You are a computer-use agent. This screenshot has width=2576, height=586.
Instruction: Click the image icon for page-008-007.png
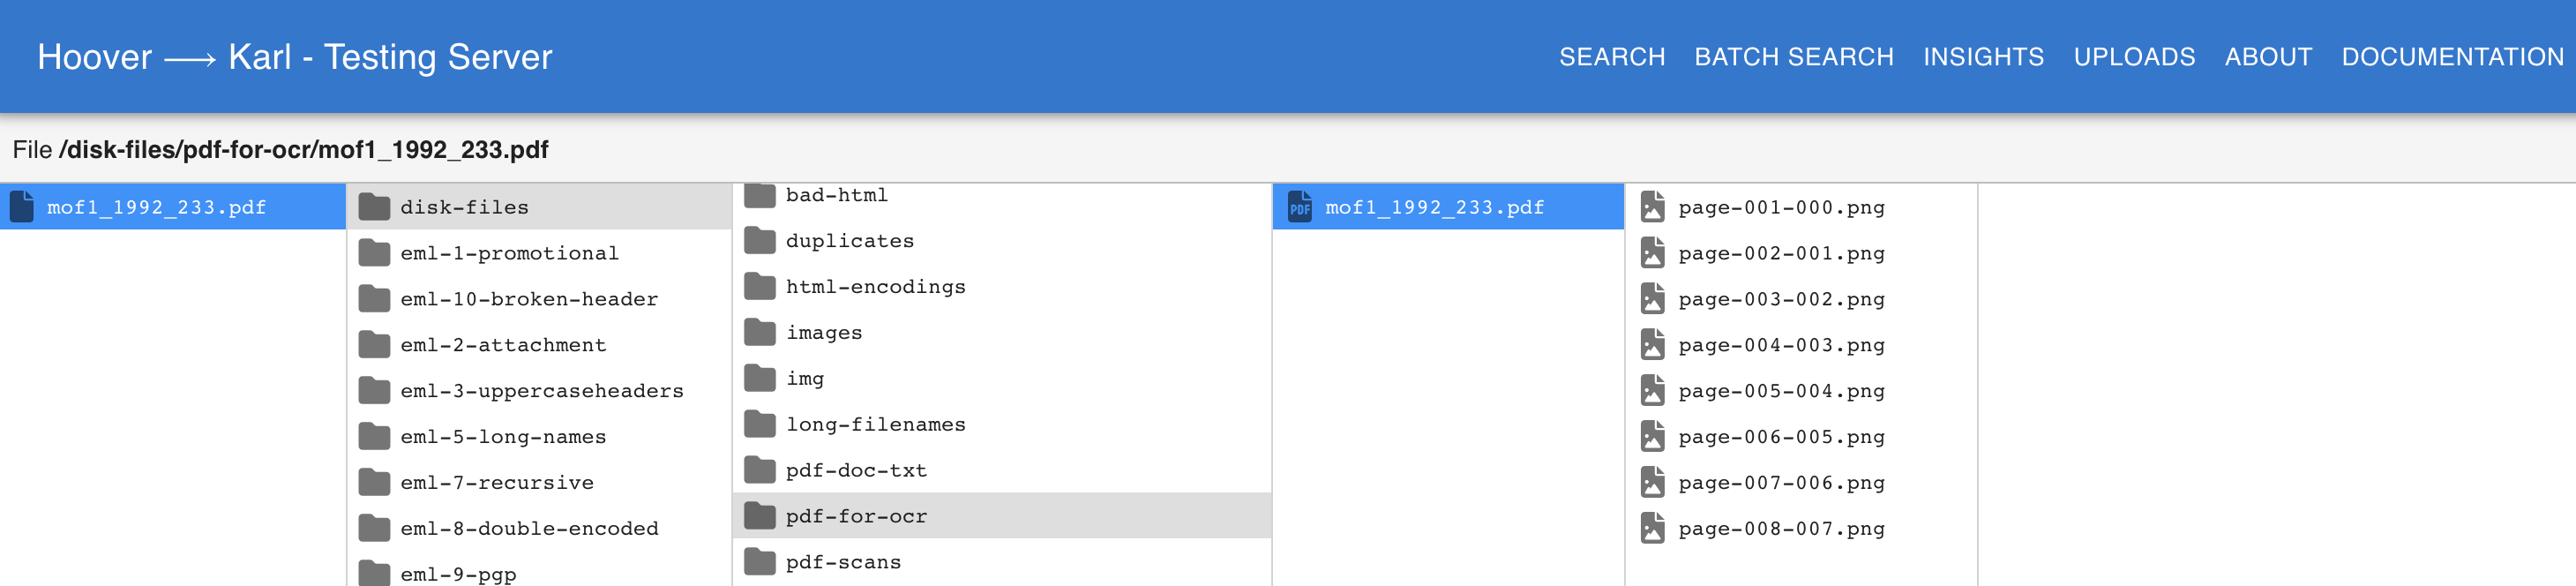(1652, 528)
